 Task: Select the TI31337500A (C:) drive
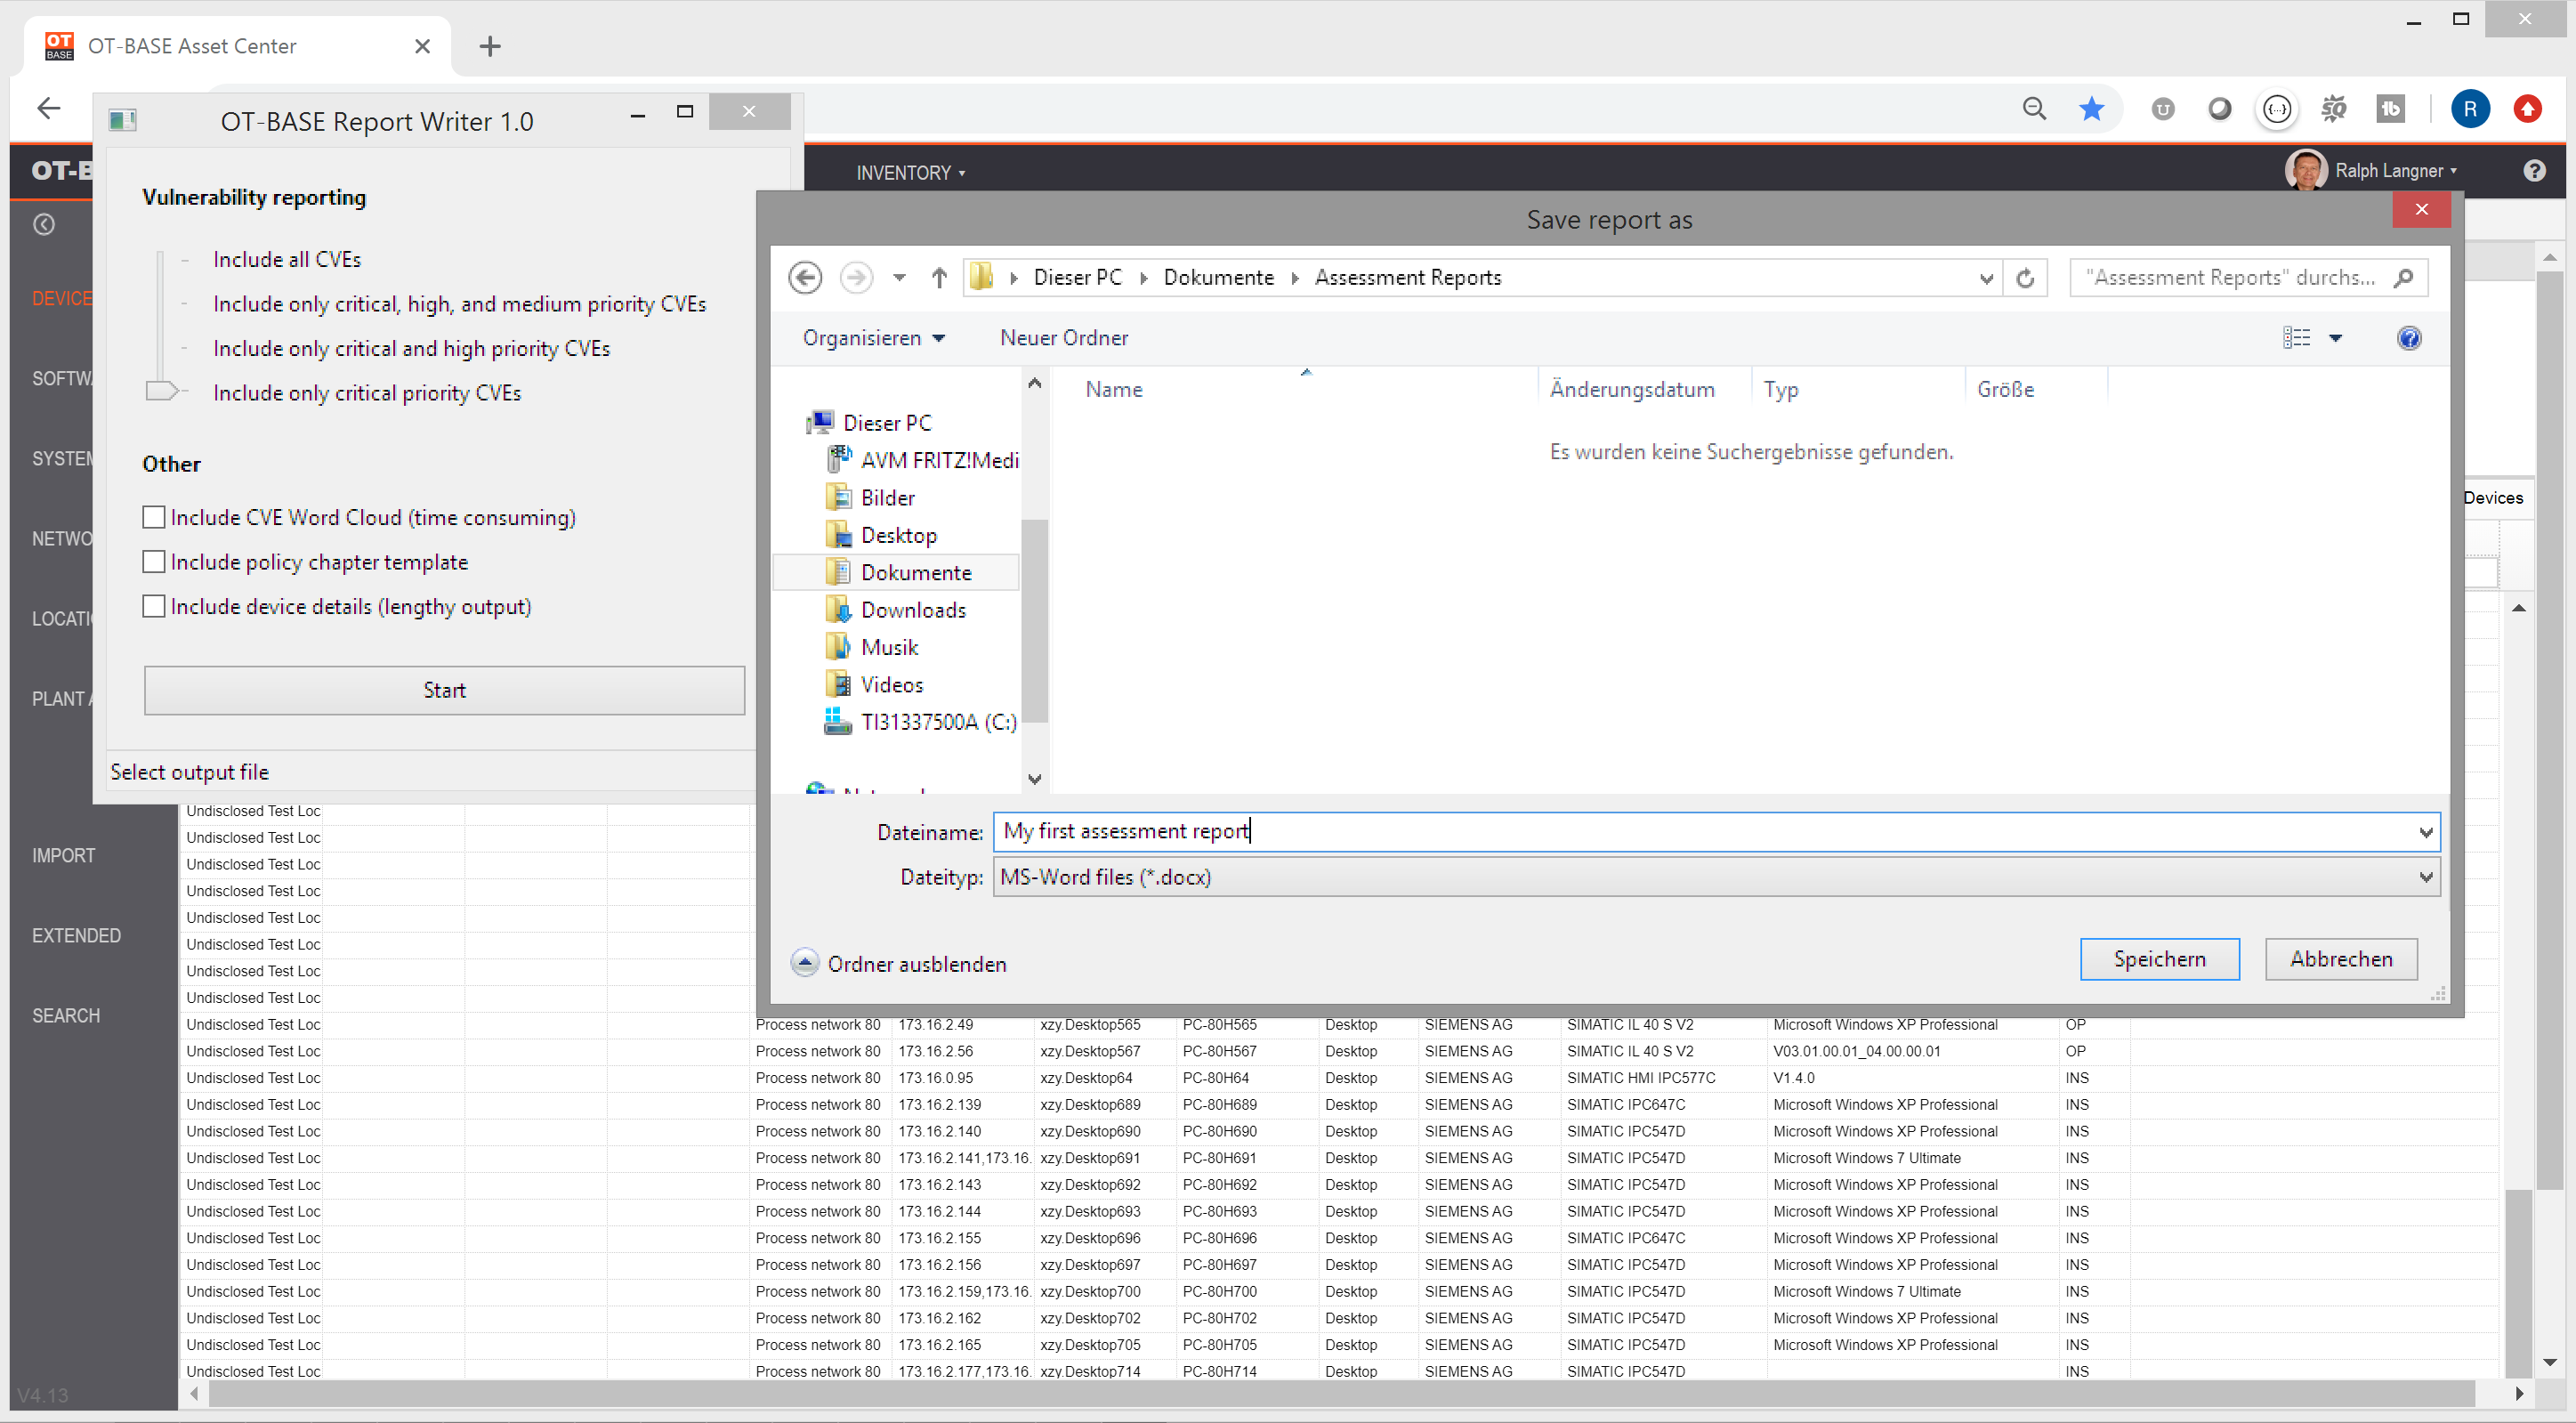pyautogui.click(x=921, y=721)
